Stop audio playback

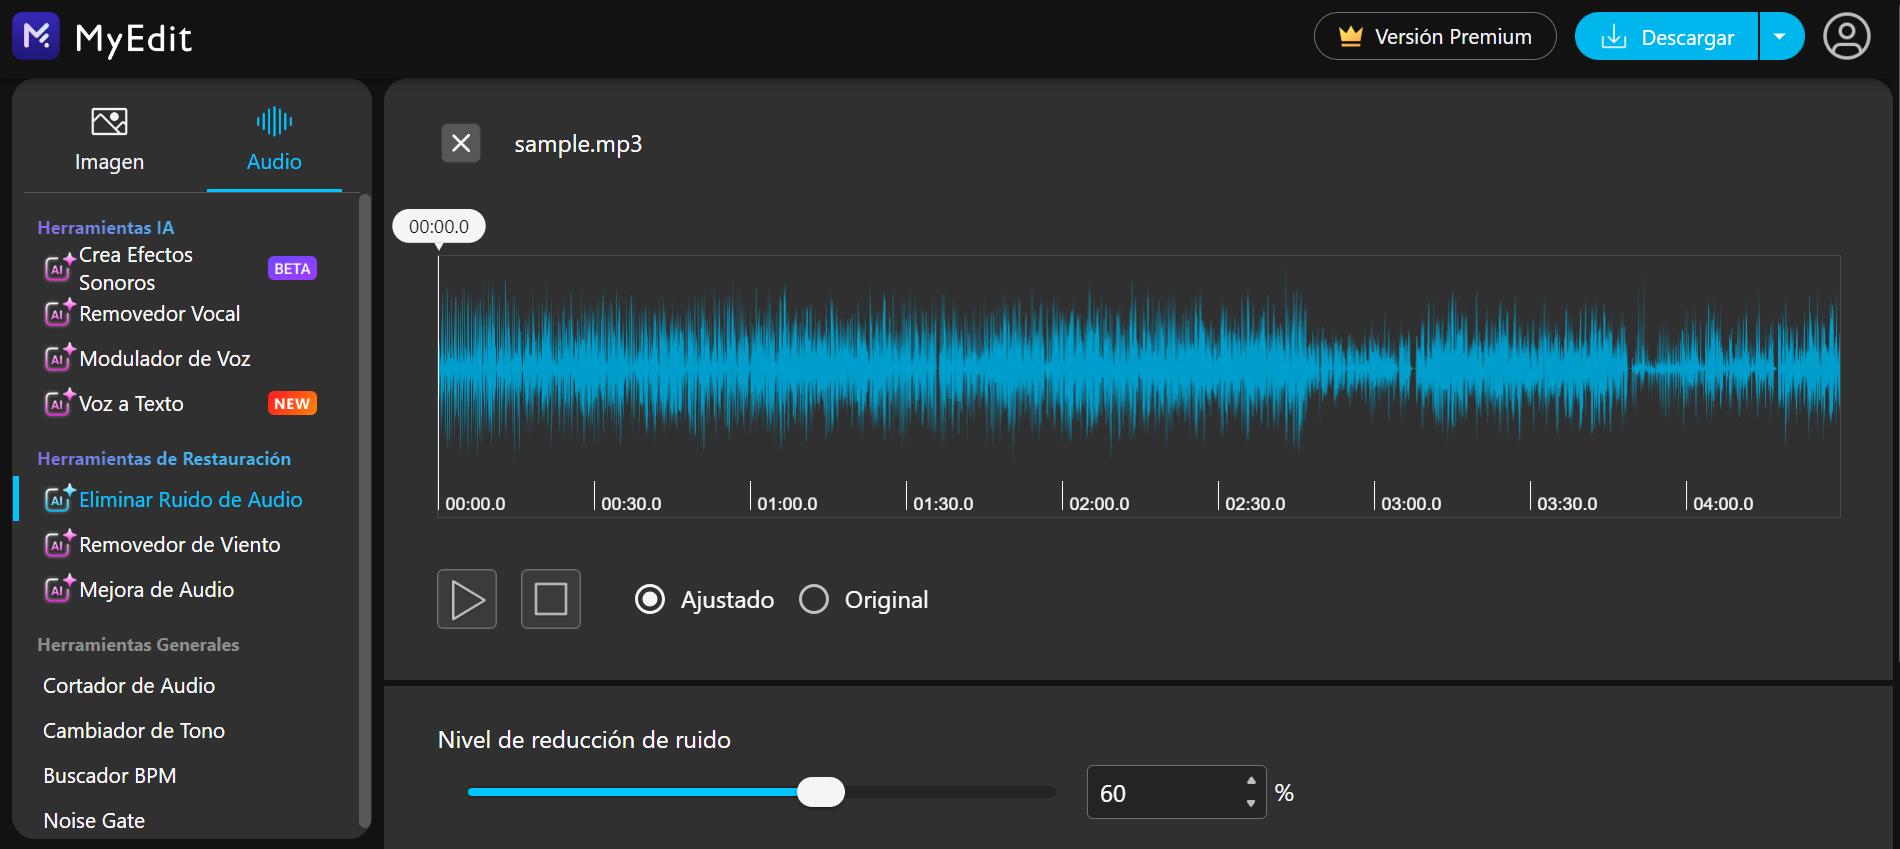[x=551, y=599]
